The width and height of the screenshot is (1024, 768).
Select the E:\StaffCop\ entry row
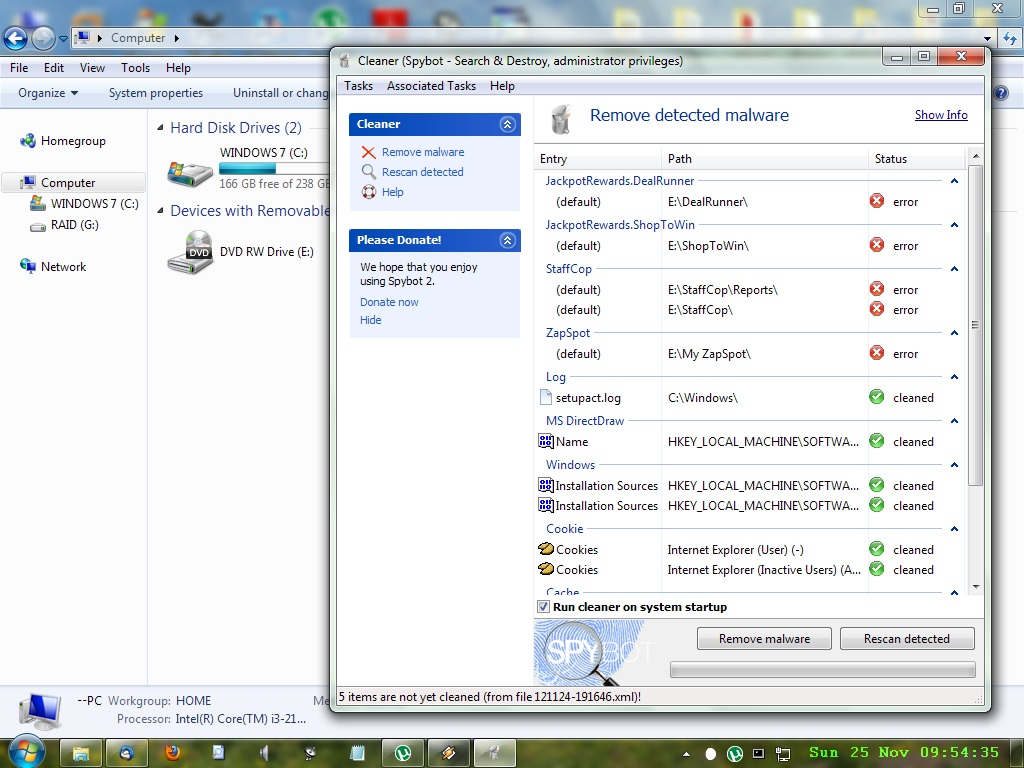coord(750,310)
